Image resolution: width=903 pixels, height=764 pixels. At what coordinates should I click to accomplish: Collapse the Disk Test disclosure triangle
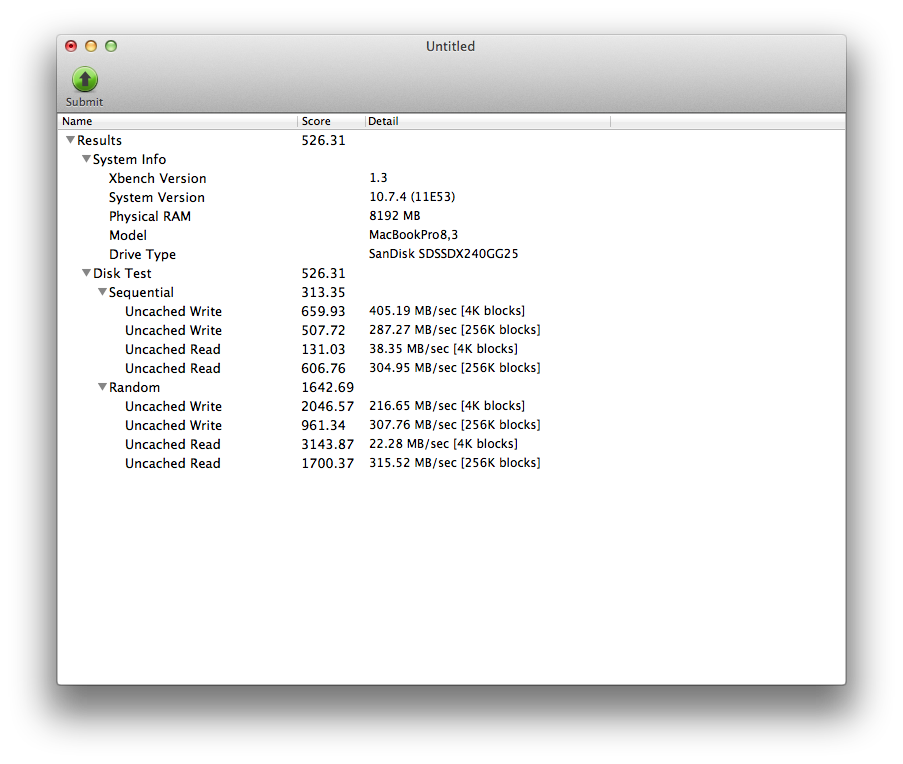pos(86,273)
